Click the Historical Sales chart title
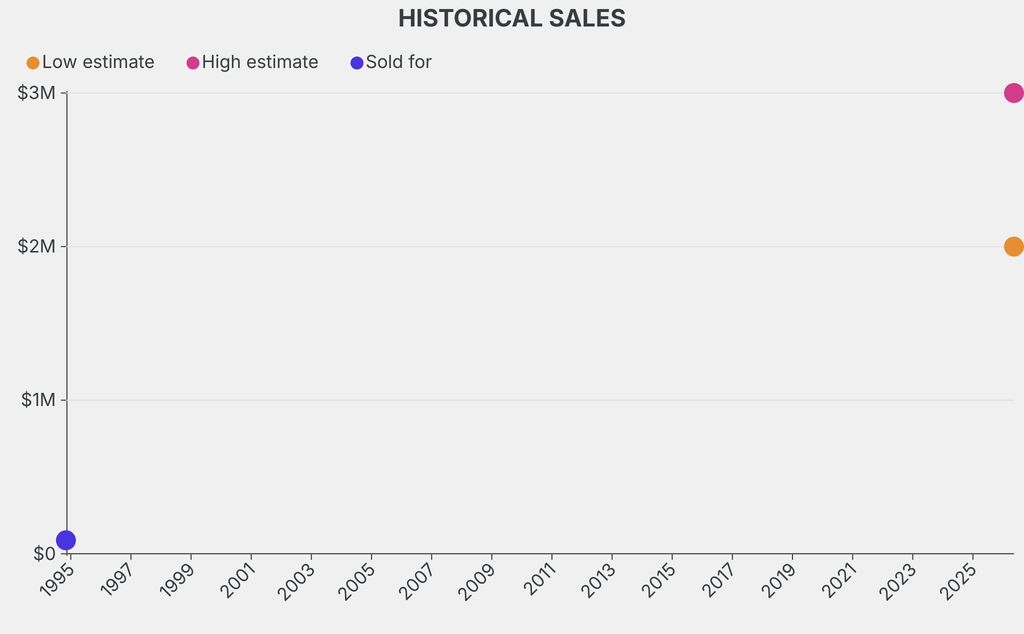The height and width of the screenshot is (634, 1024). [512, 18]
